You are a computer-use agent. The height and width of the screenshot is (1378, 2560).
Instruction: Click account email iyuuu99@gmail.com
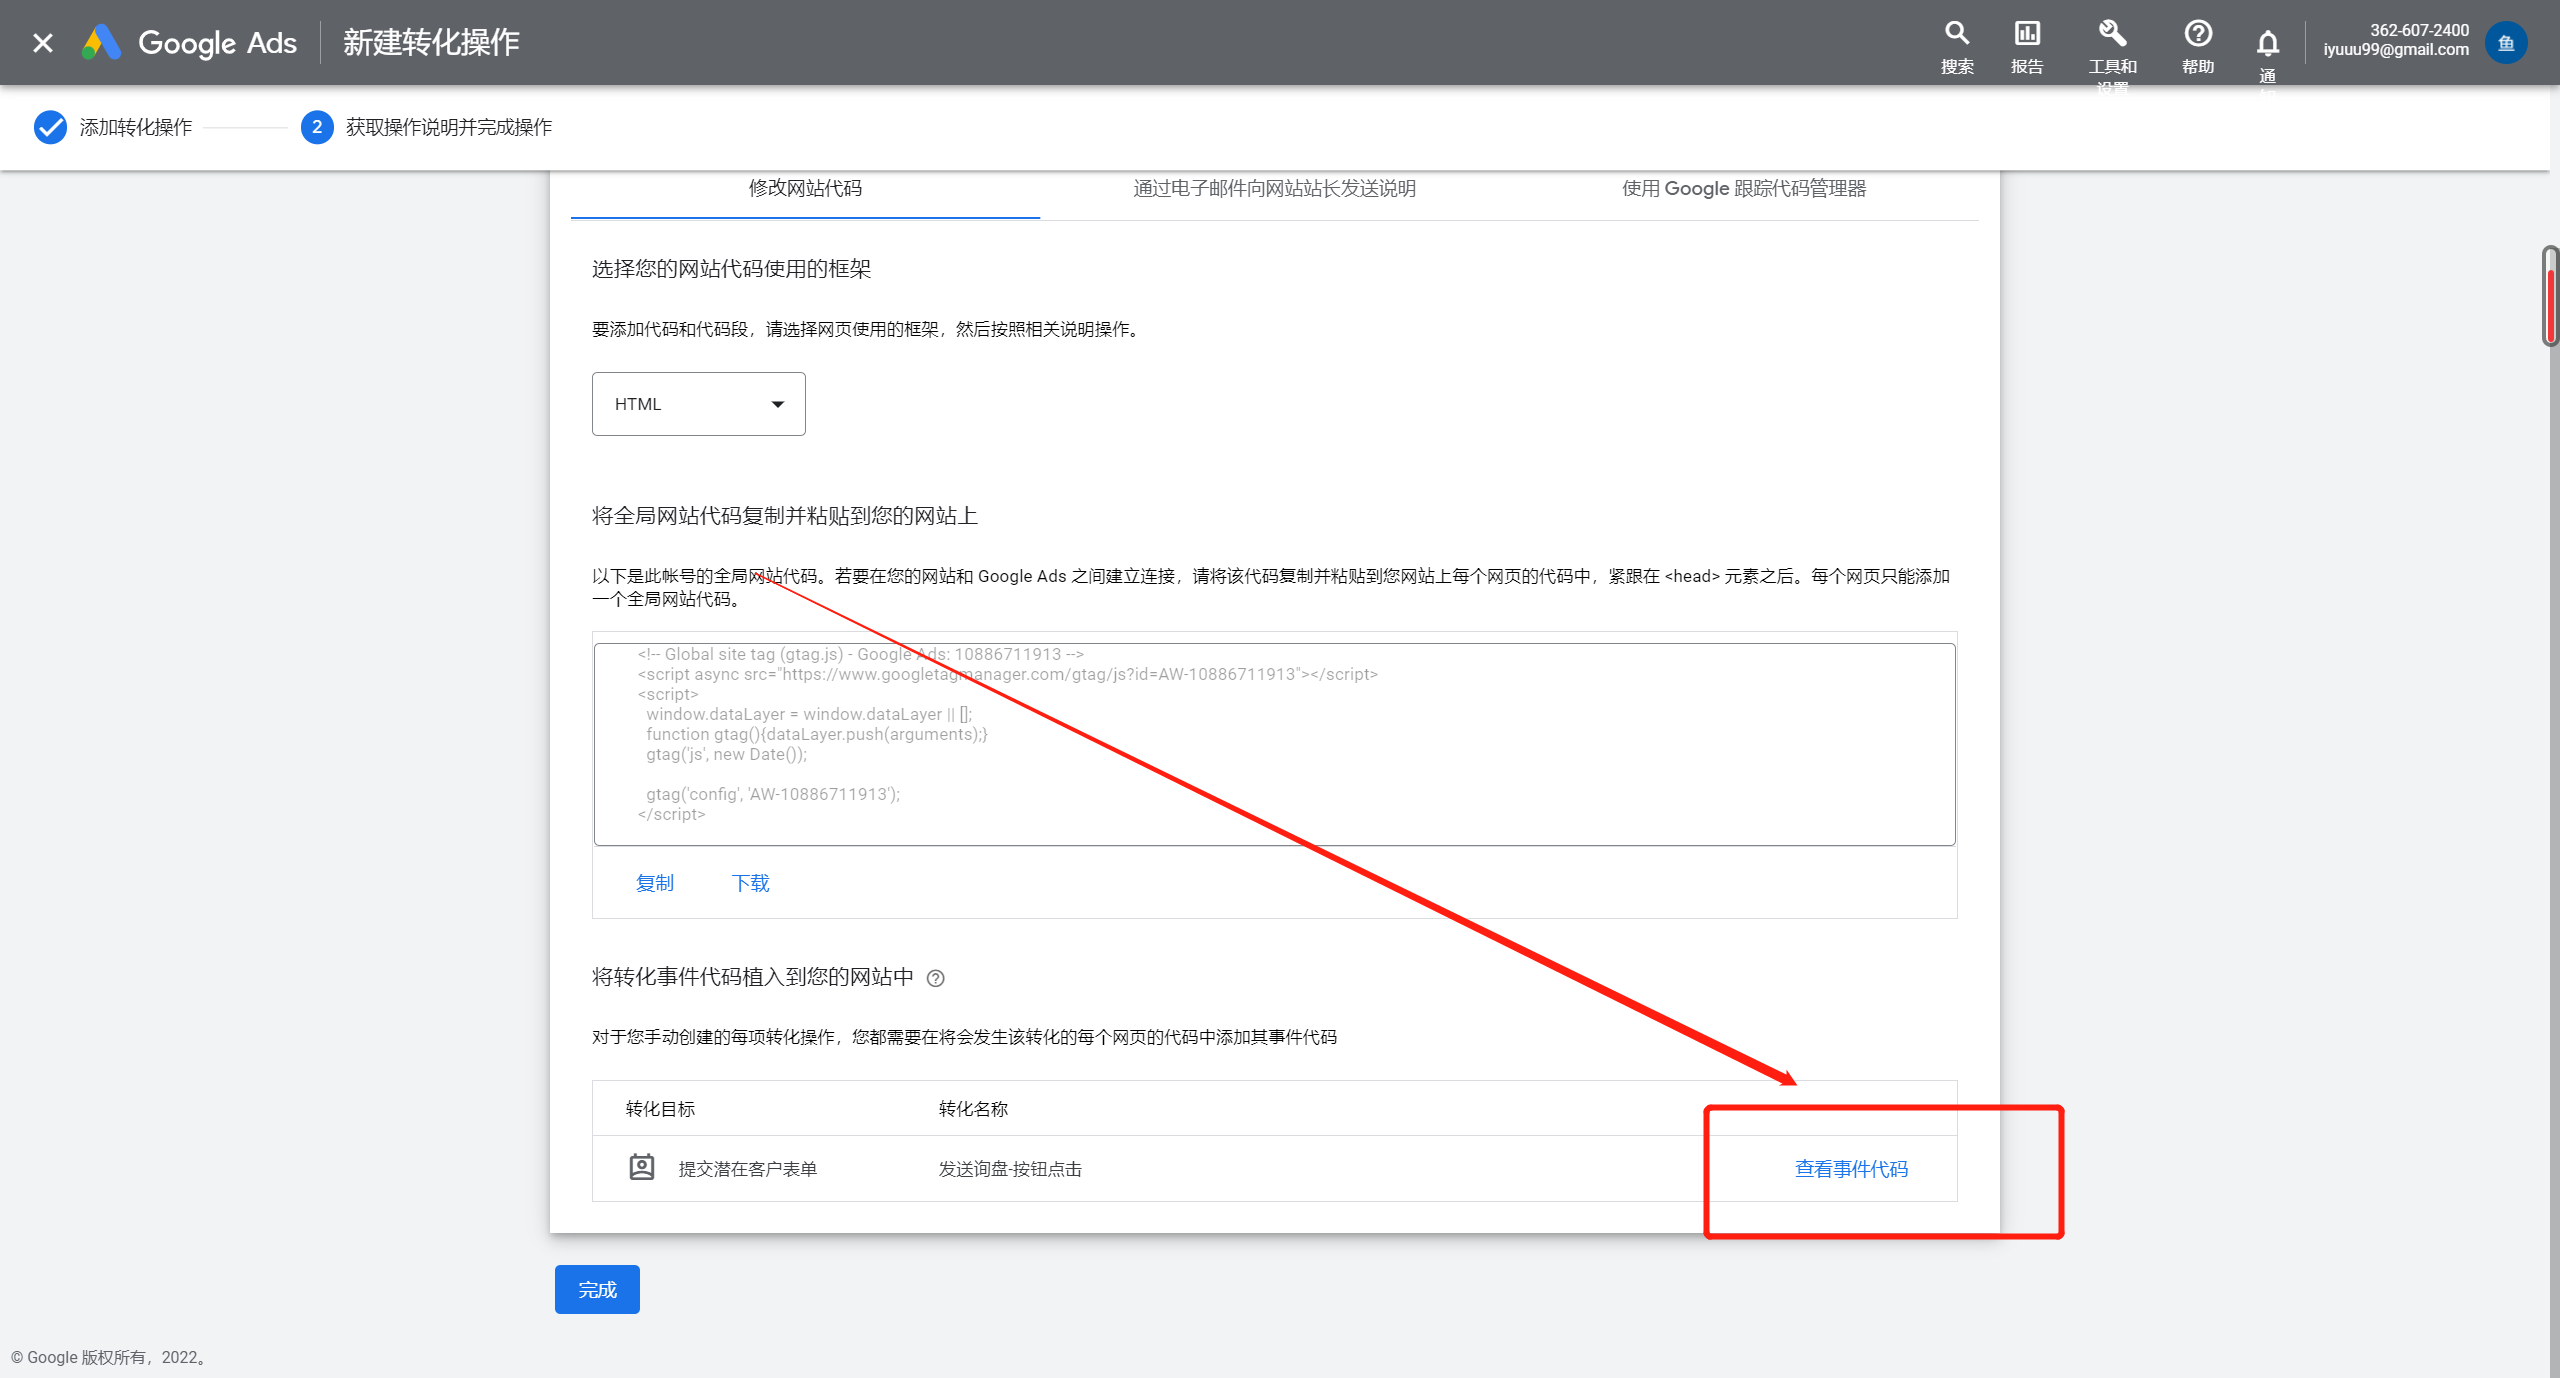click(x=2396, y=50)
